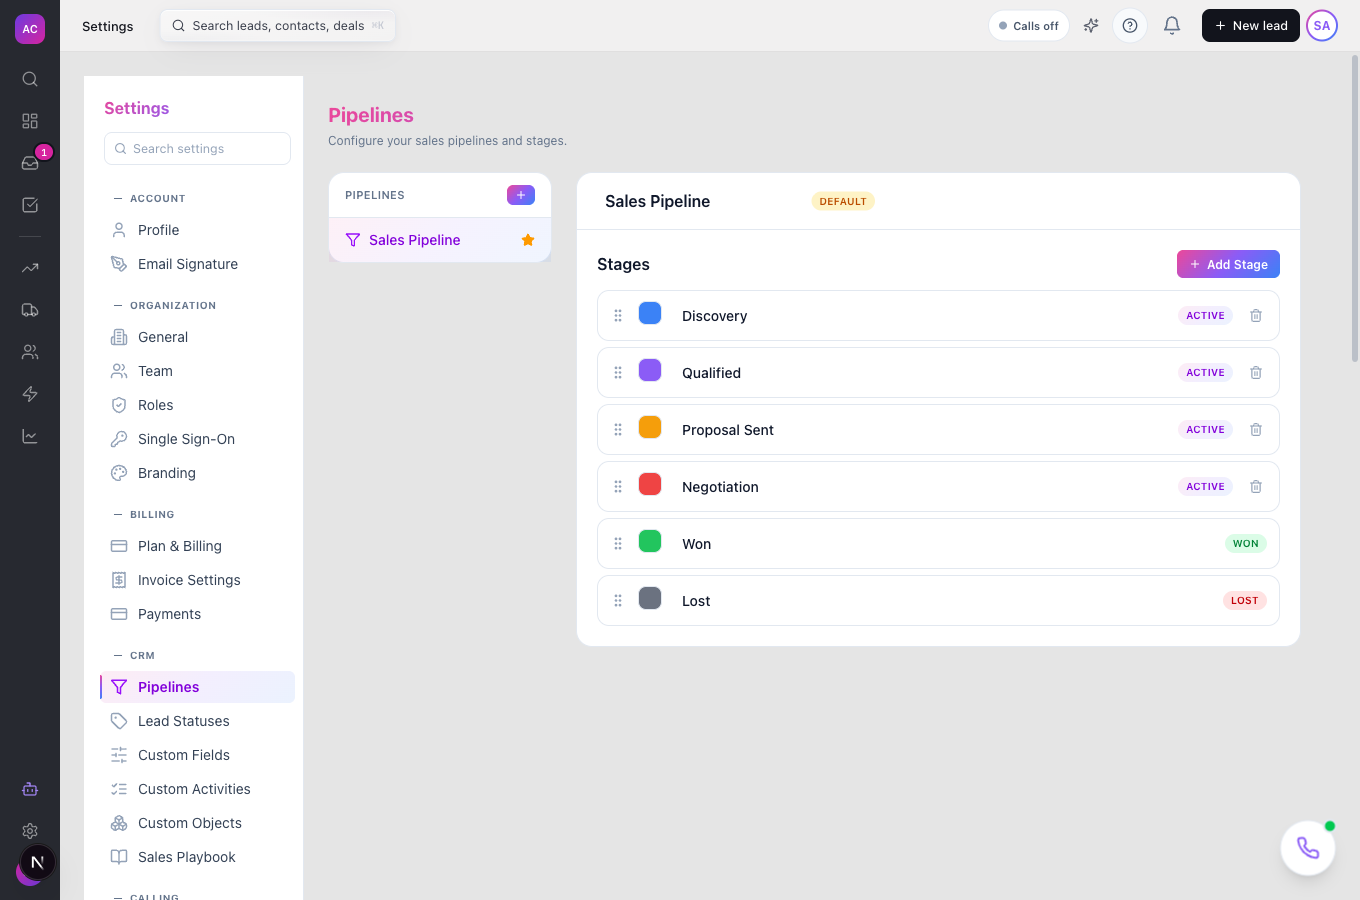Open Lead Statuses settings
The height and width of the screenshot is (900, 1360).
[198, 721]
